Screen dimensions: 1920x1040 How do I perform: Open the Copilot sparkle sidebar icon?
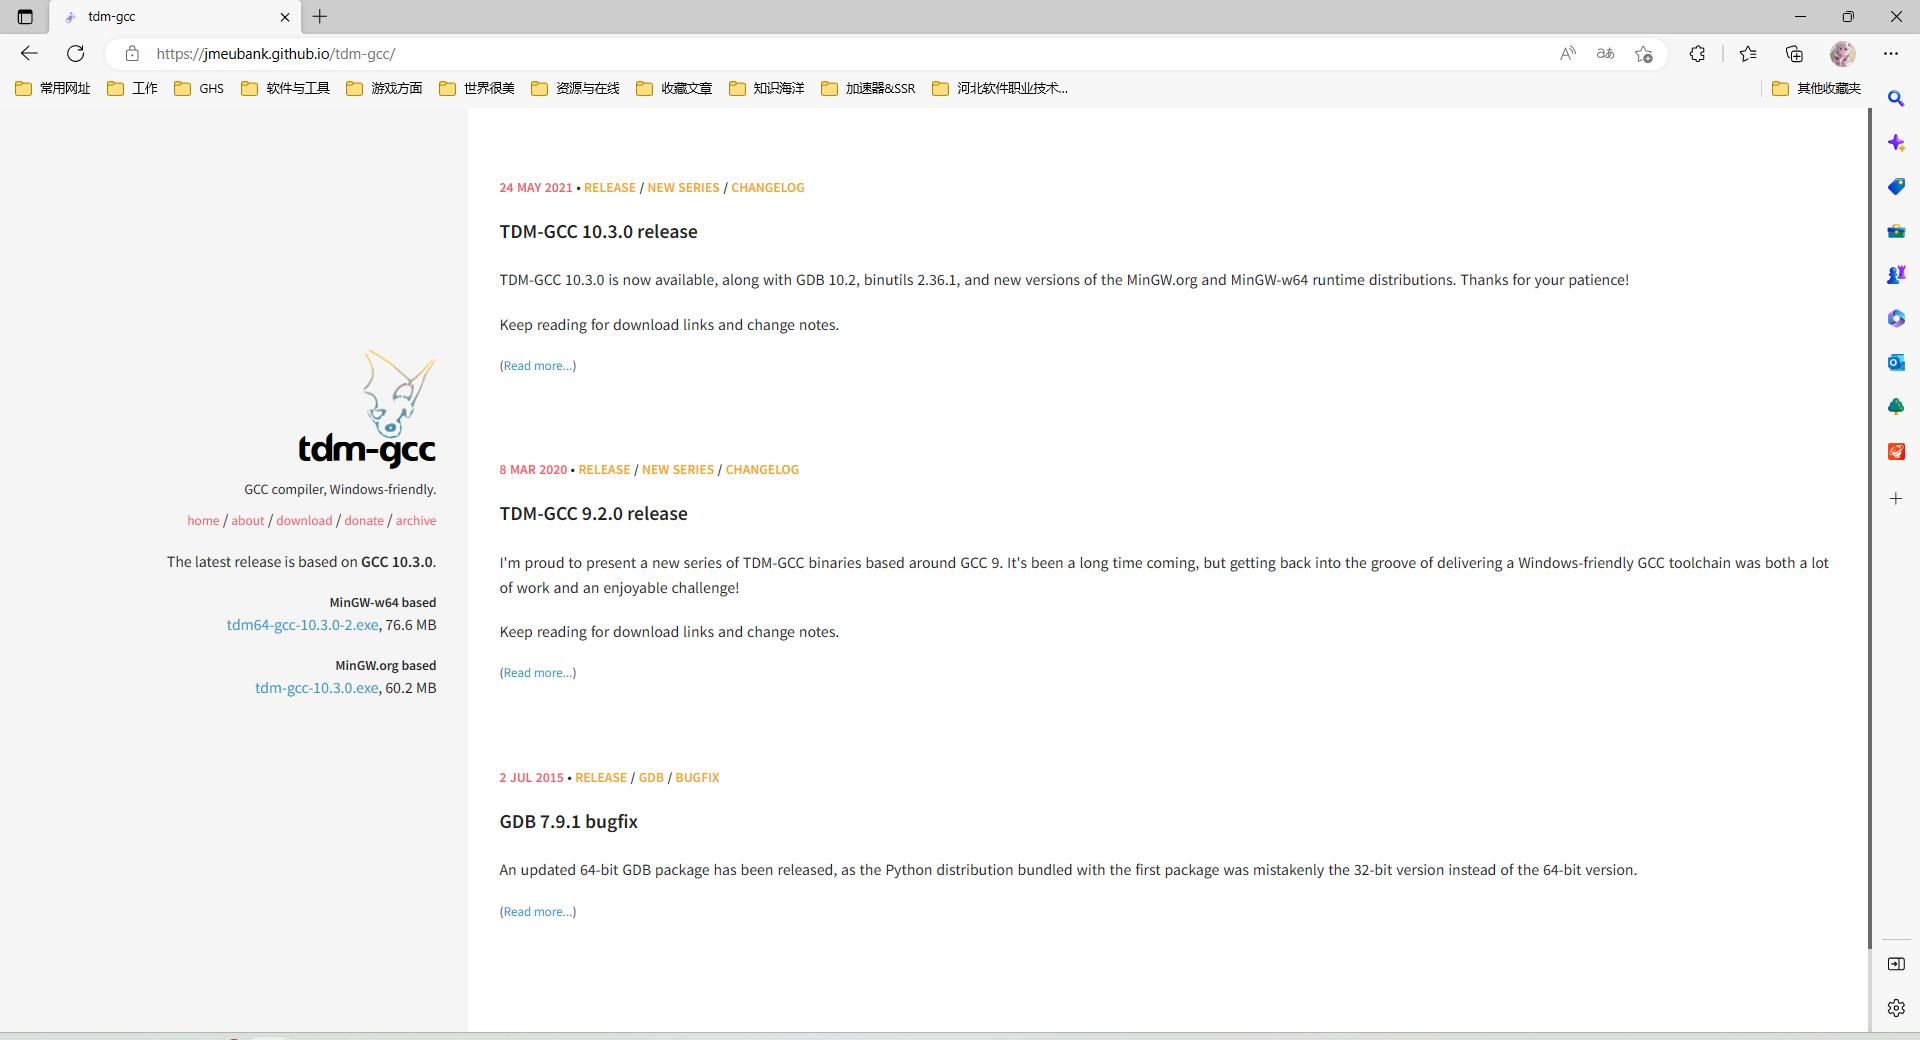coord(1896,143)
